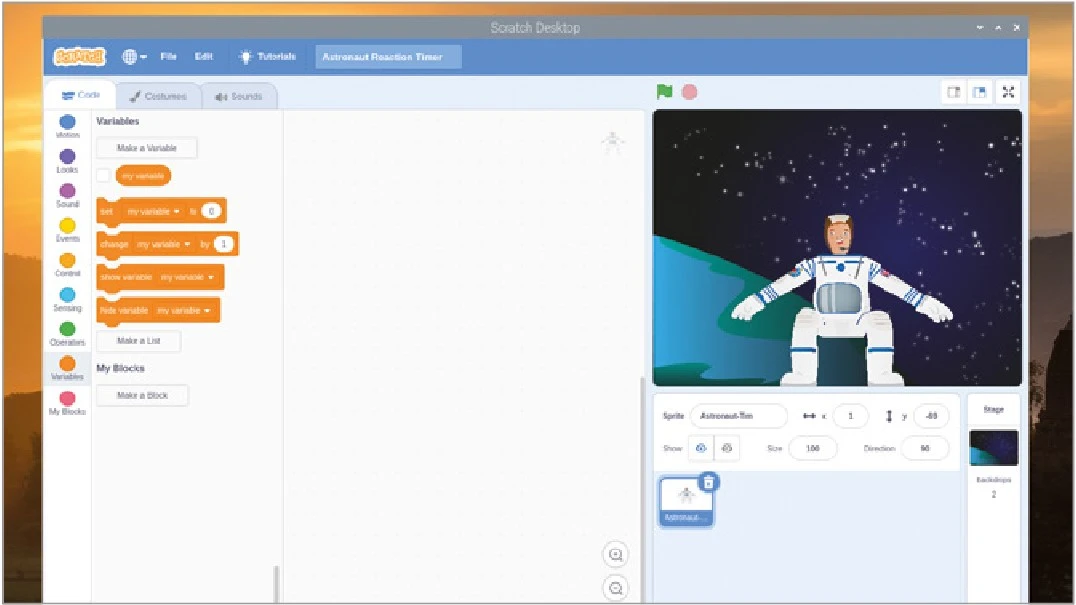Select the Control blocks category
1076x605 pixels.
pyautogui.click(x=67, y=262)
